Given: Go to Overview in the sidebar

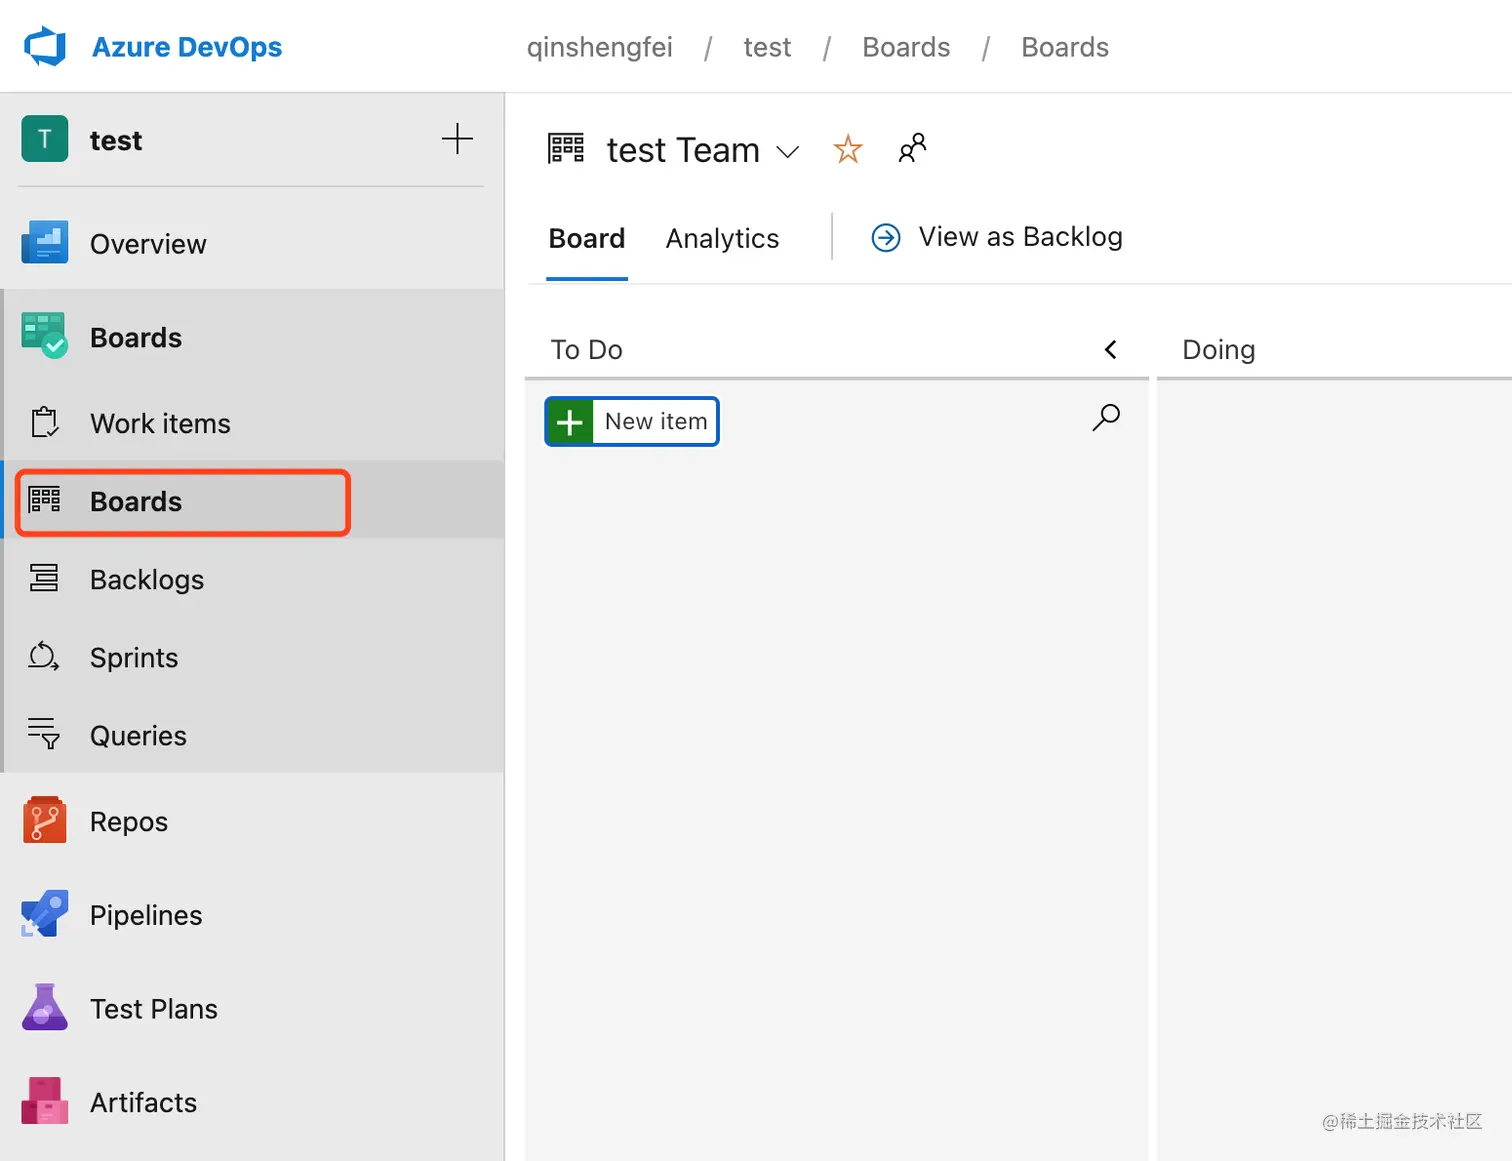Looking at the screenshot, I should click(x=148, y=244).
